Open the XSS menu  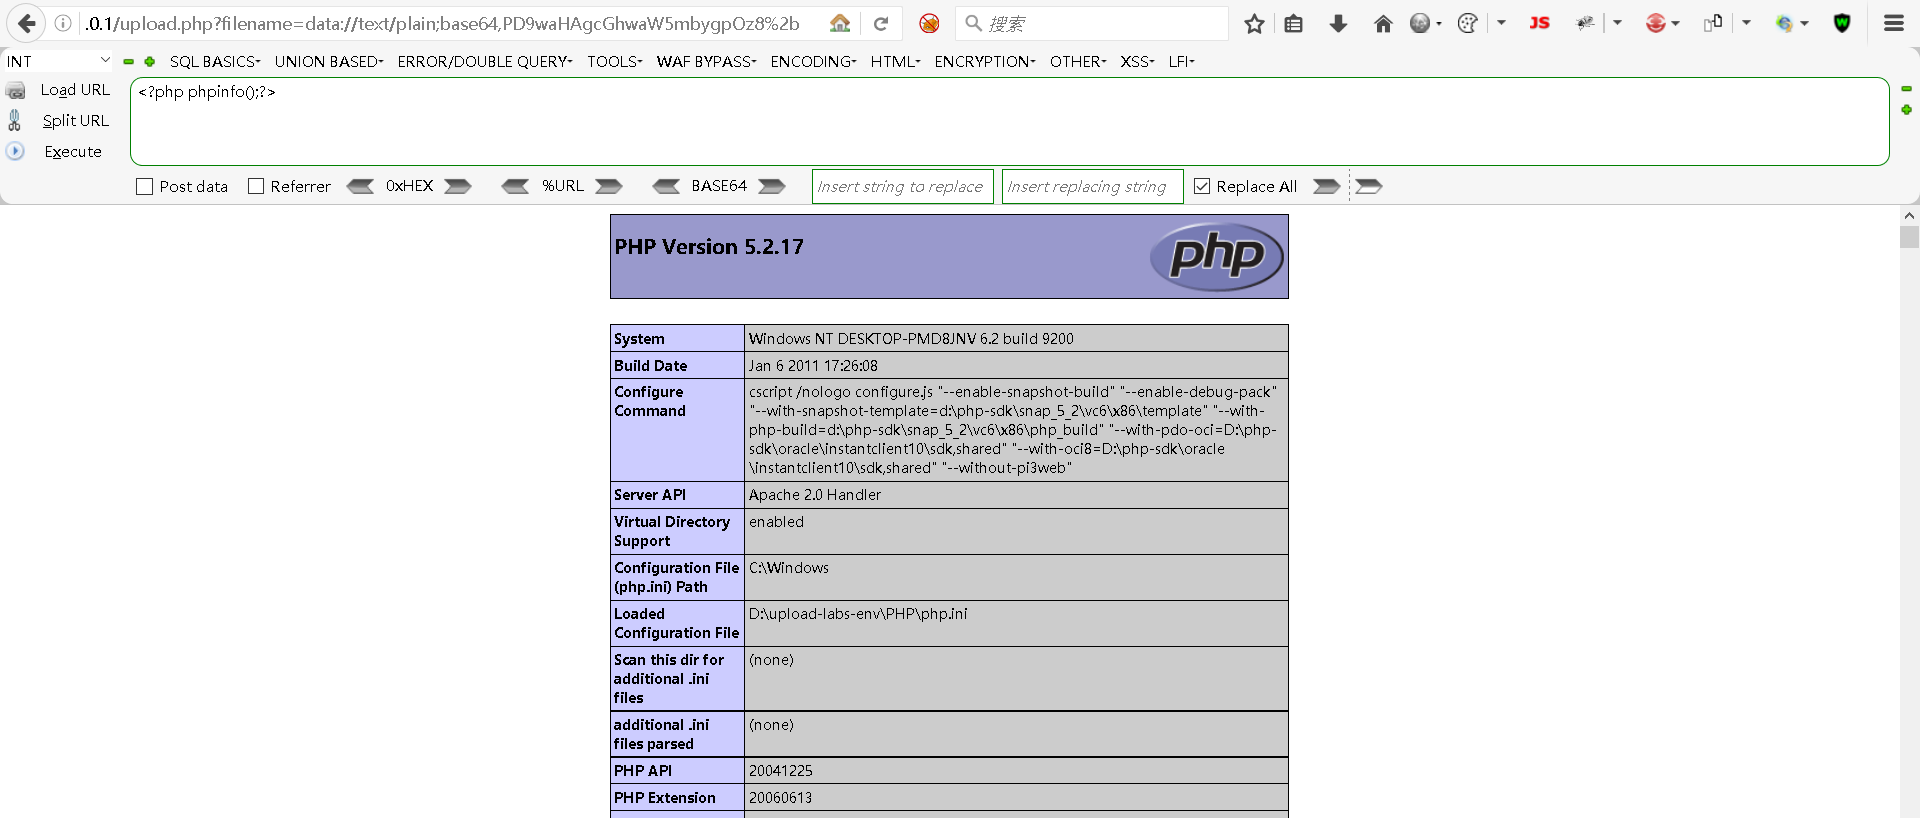(x=1138, y=61)
